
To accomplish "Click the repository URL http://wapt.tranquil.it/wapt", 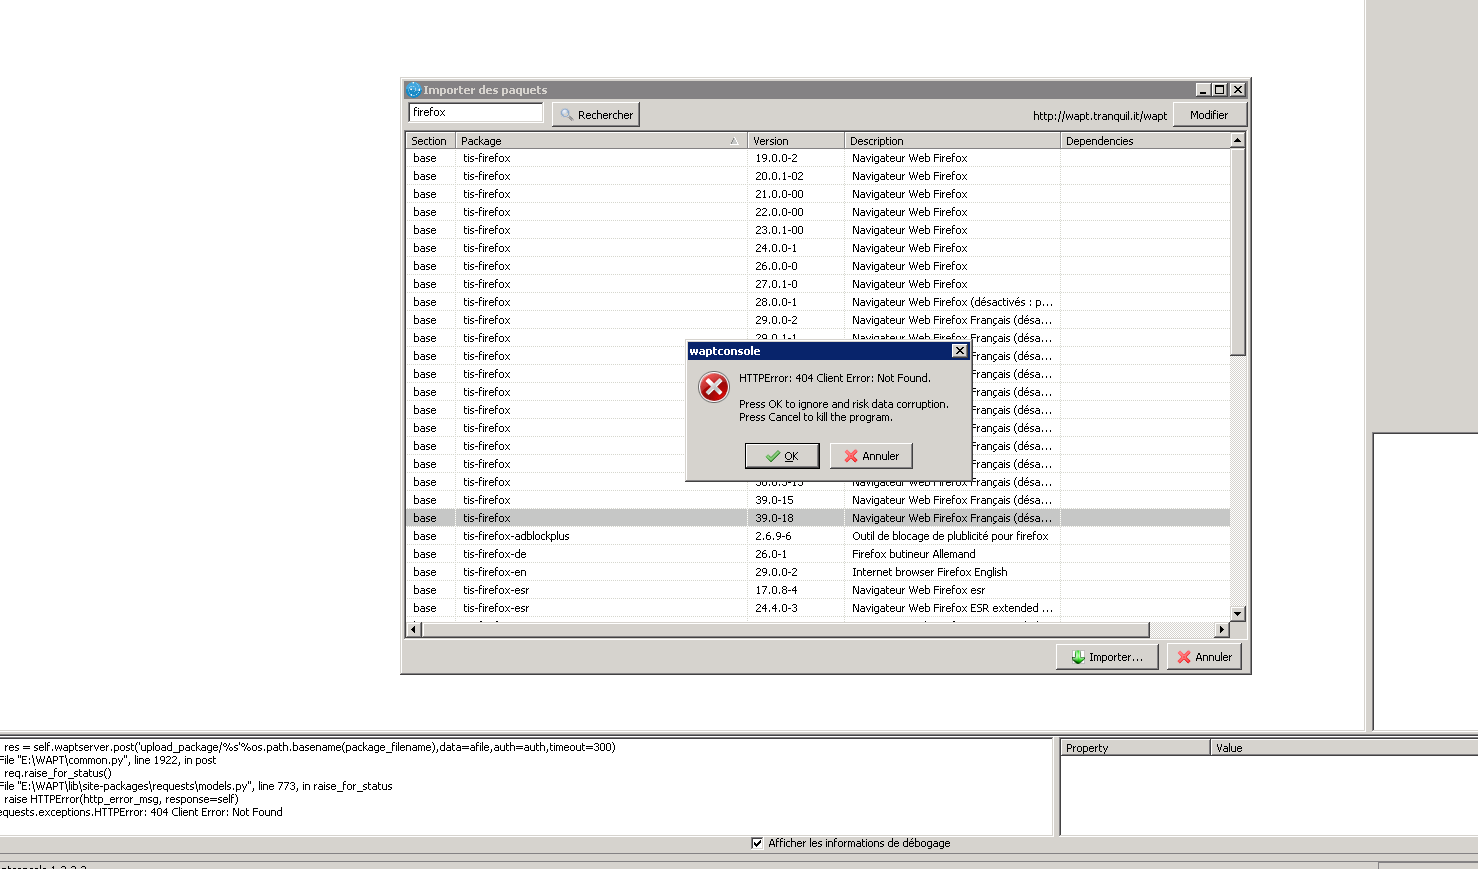I will point(1100,116).
